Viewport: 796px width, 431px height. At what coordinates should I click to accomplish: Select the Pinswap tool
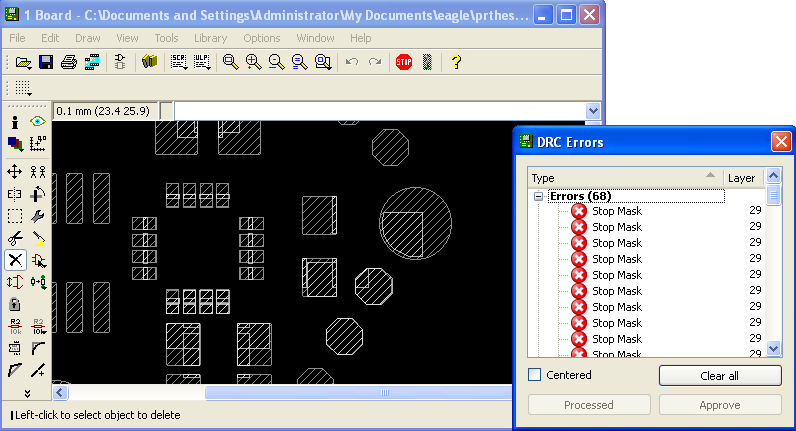point(15,282)
